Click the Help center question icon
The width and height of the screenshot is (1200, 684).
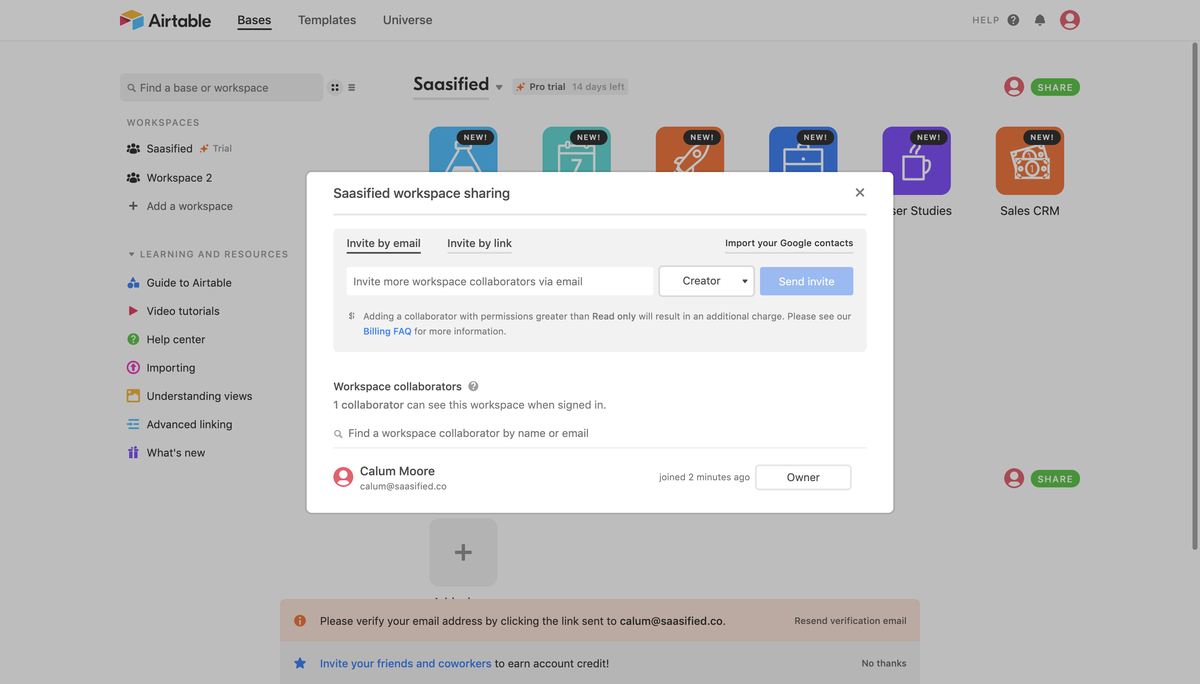tap(133, 339)
